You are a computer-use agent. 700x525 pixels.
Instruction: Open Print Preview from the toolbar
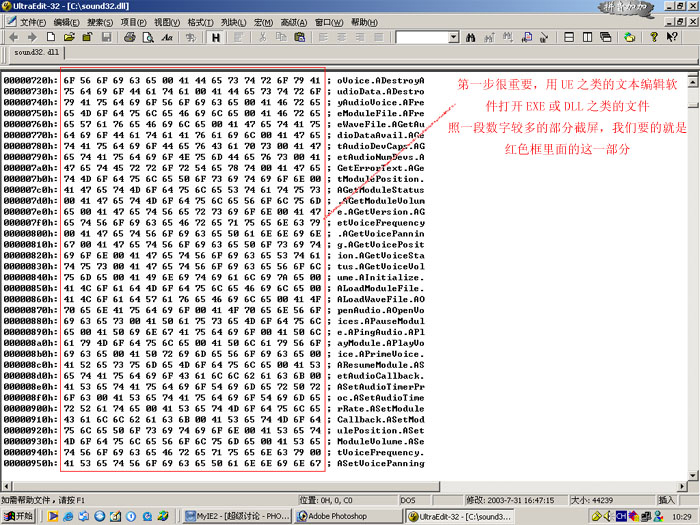coord(148,38)
